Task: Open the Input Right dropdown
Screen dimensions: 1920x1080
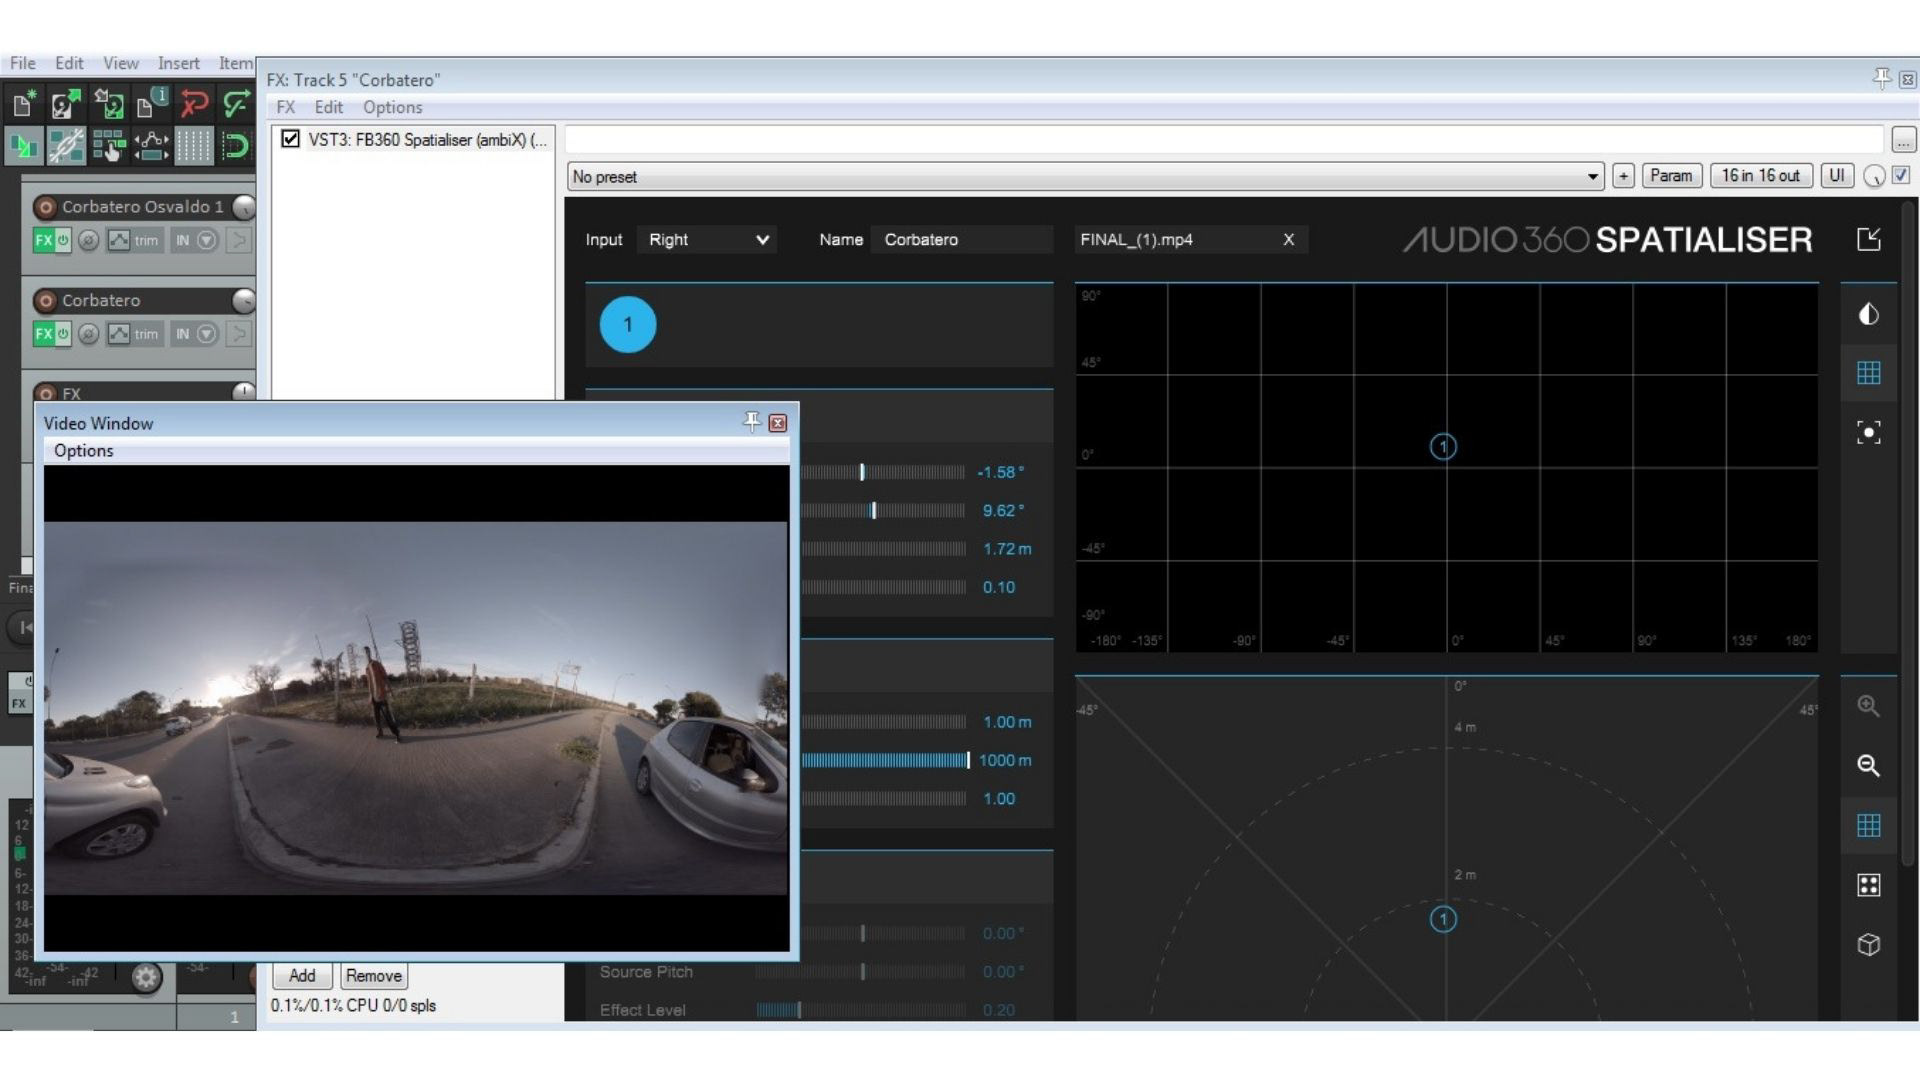Action: point(707,240)
